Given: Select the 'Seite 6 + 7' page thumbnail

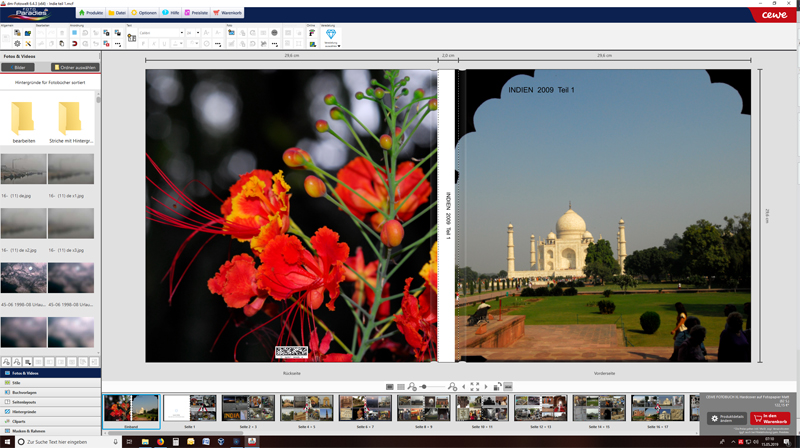Looking at the screenshot, I should click(365, 408).
